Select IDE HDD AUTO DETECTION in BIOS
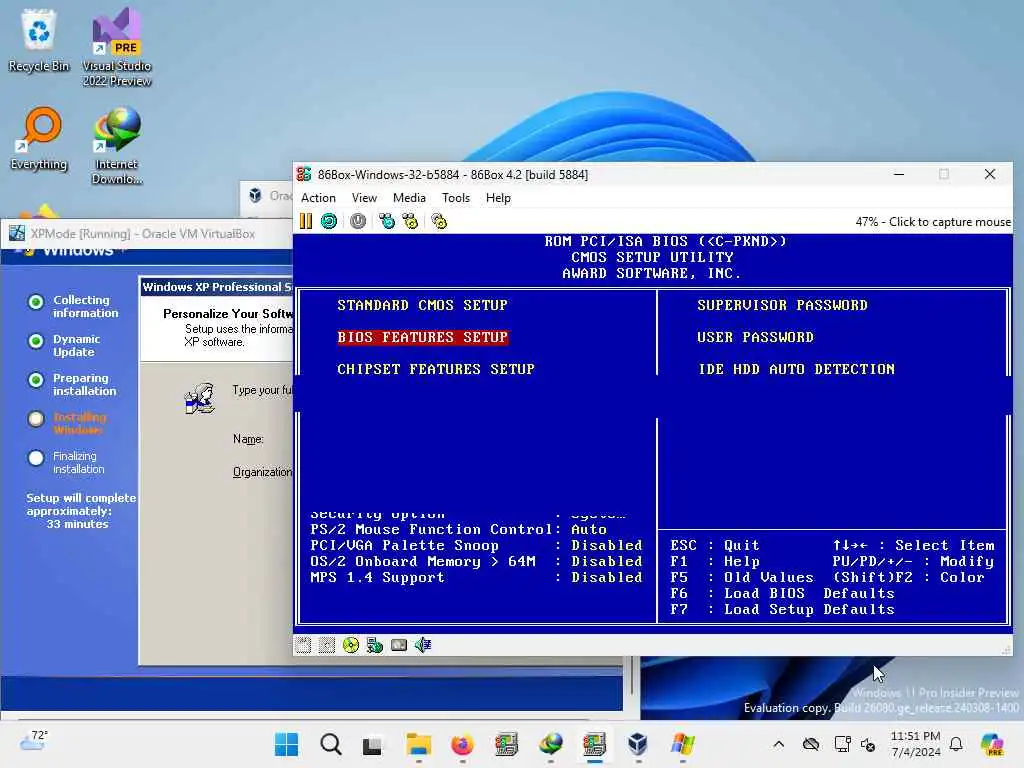This screenshot has width=1024, height=768. tap(796, 369)
